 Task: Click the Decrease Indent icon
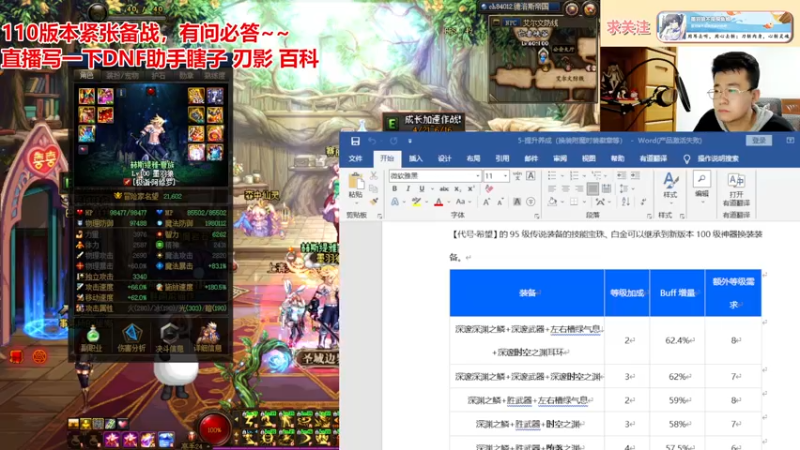(x=621, y=176)
